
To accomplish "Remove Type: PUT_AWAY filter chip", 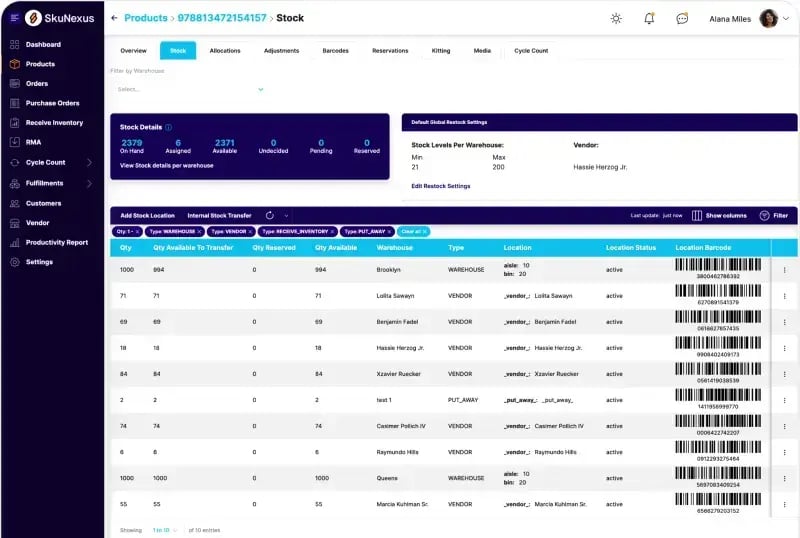I will click(389, 232).
